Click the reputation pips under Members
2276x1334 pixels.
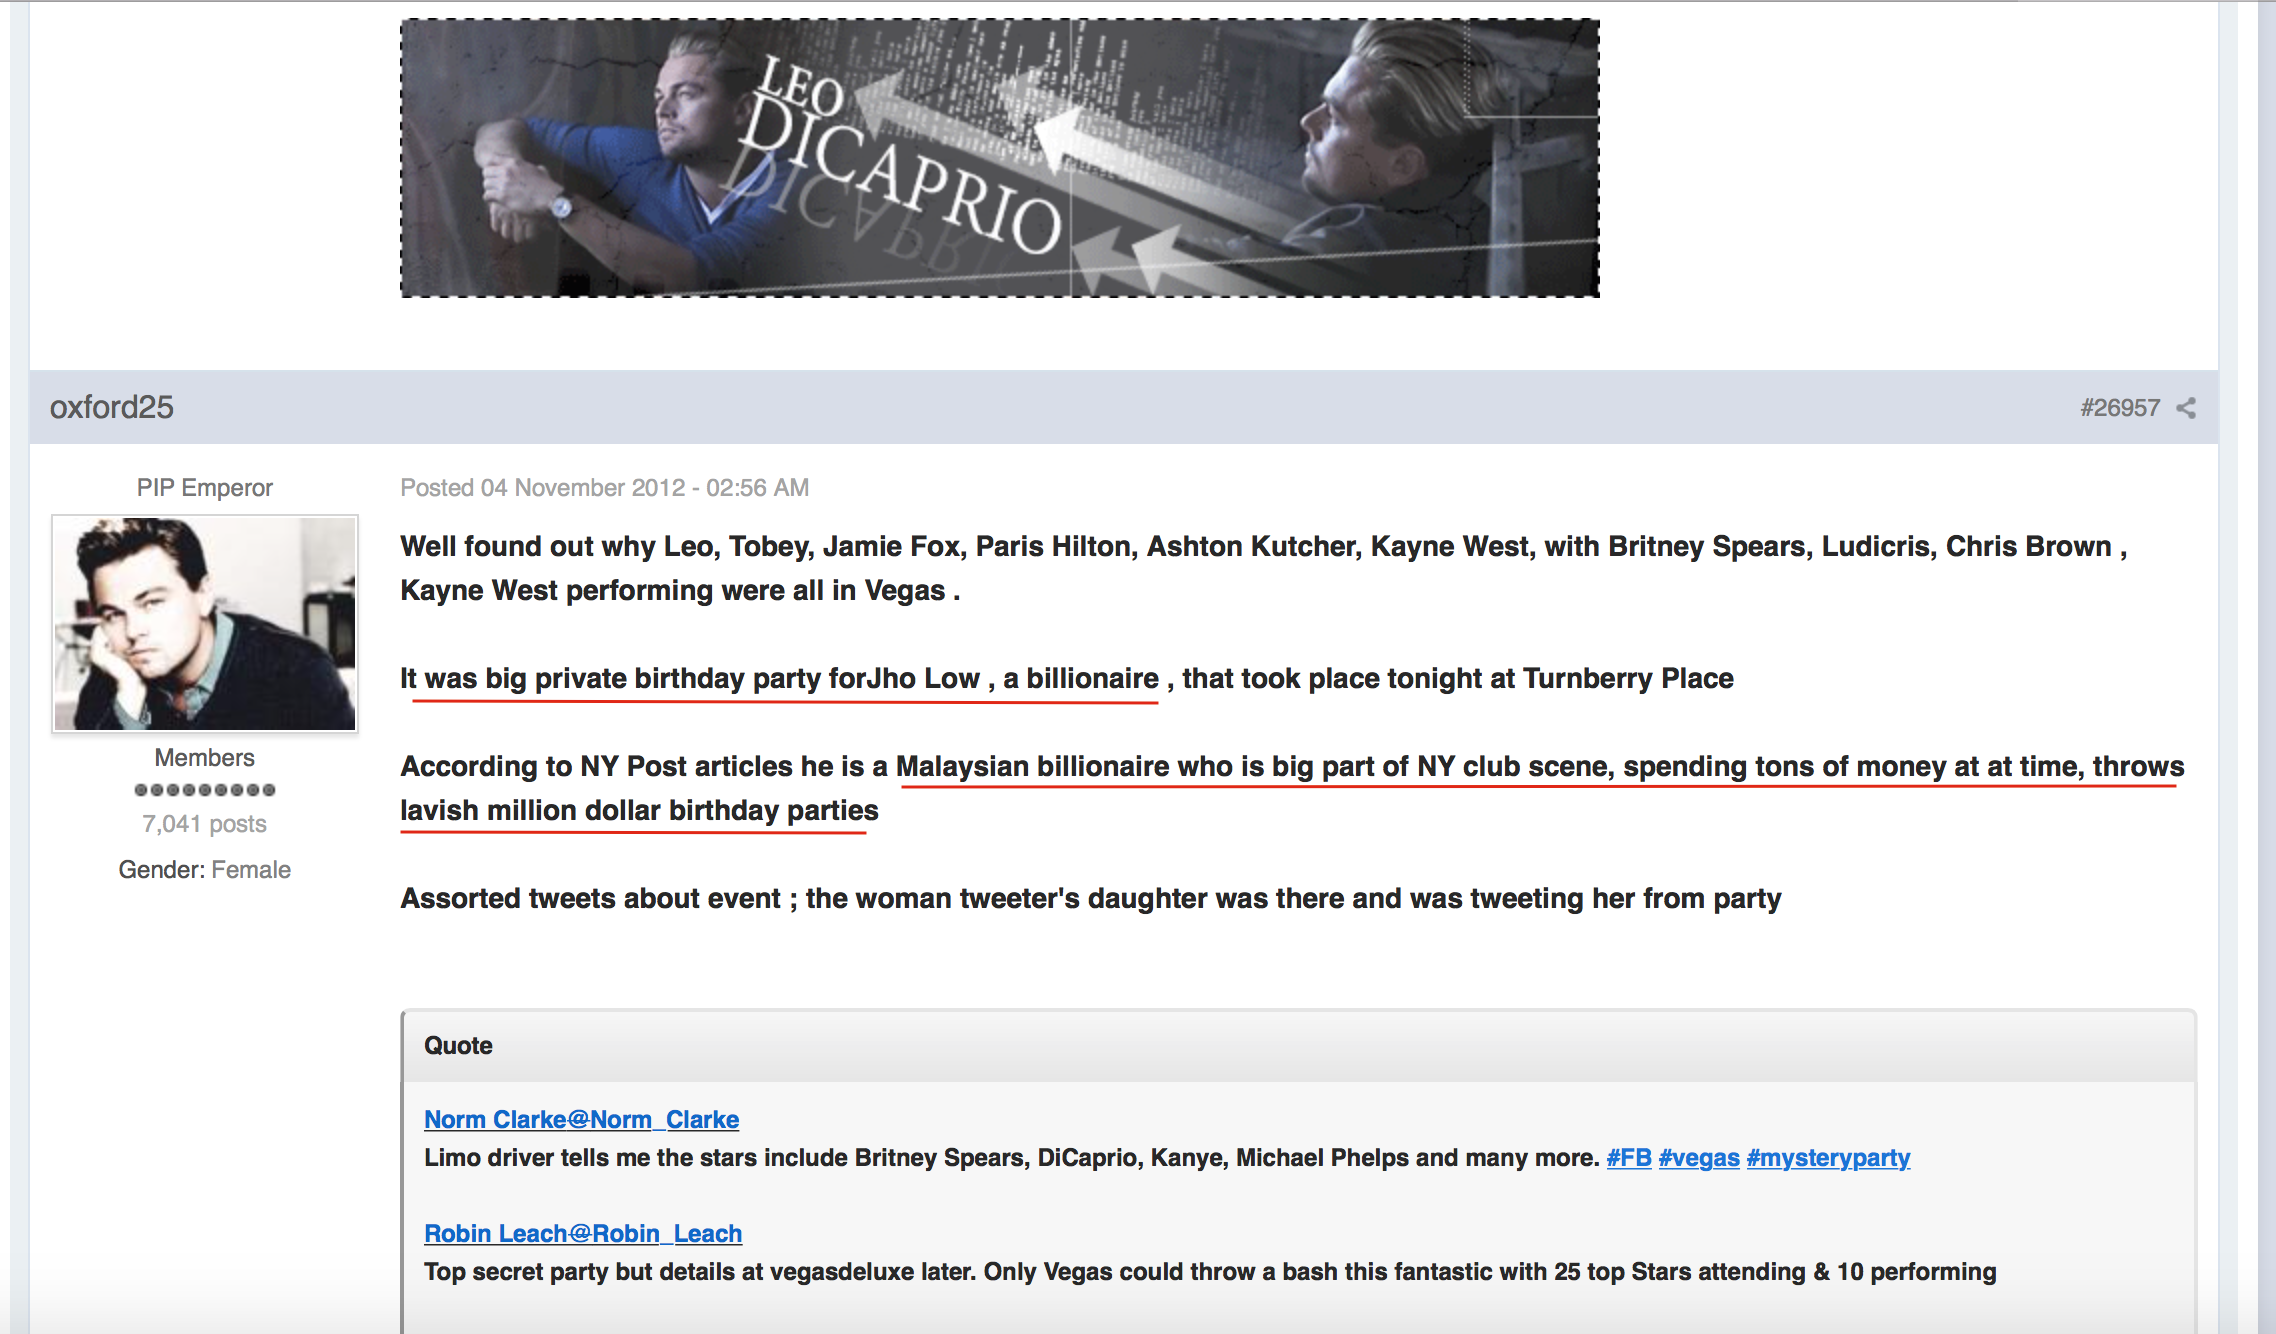(x=205, y=790)
